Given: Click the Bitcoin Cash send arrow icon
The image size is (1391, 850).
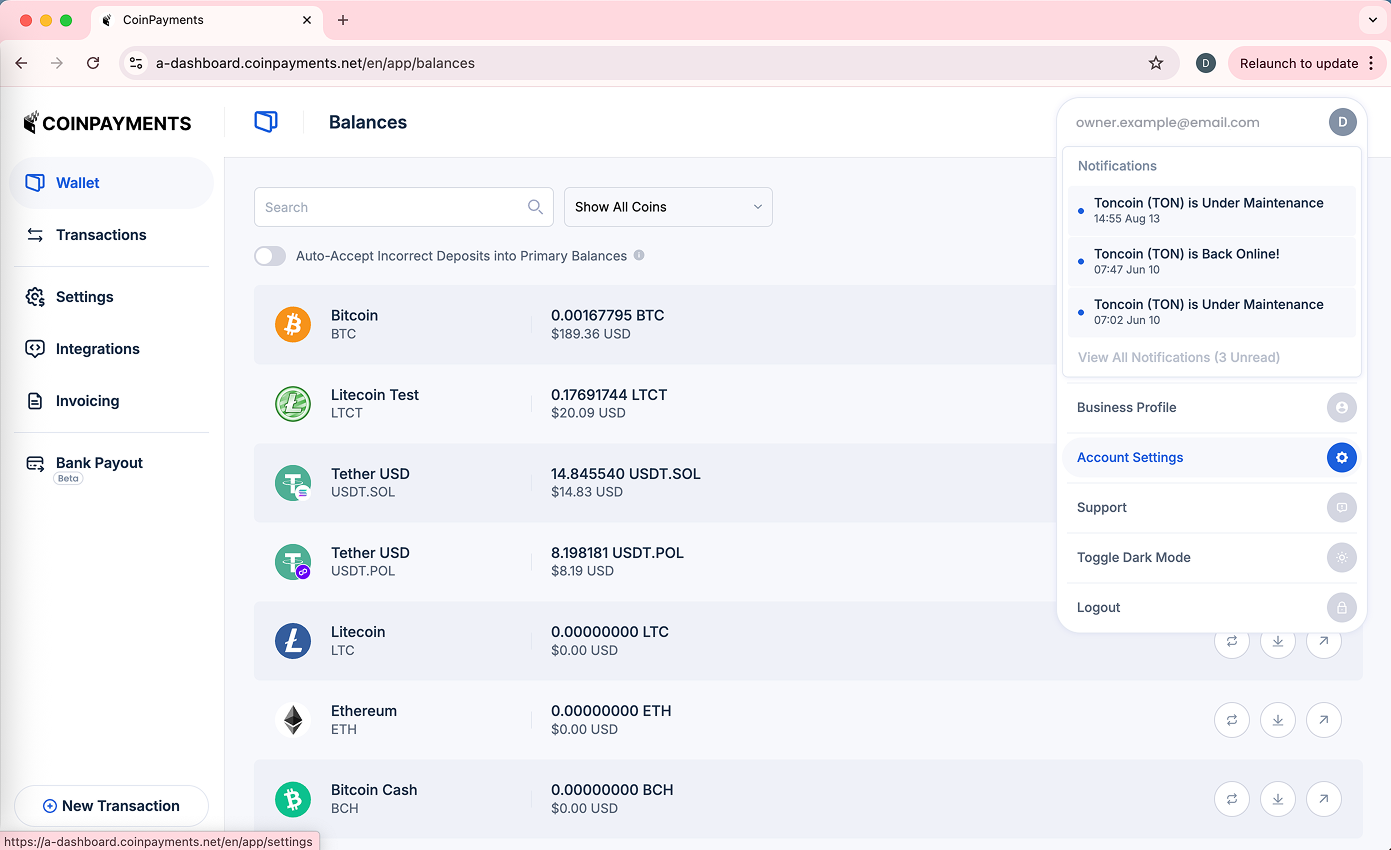Looking at the screenshot, I should pos(1324,798).
